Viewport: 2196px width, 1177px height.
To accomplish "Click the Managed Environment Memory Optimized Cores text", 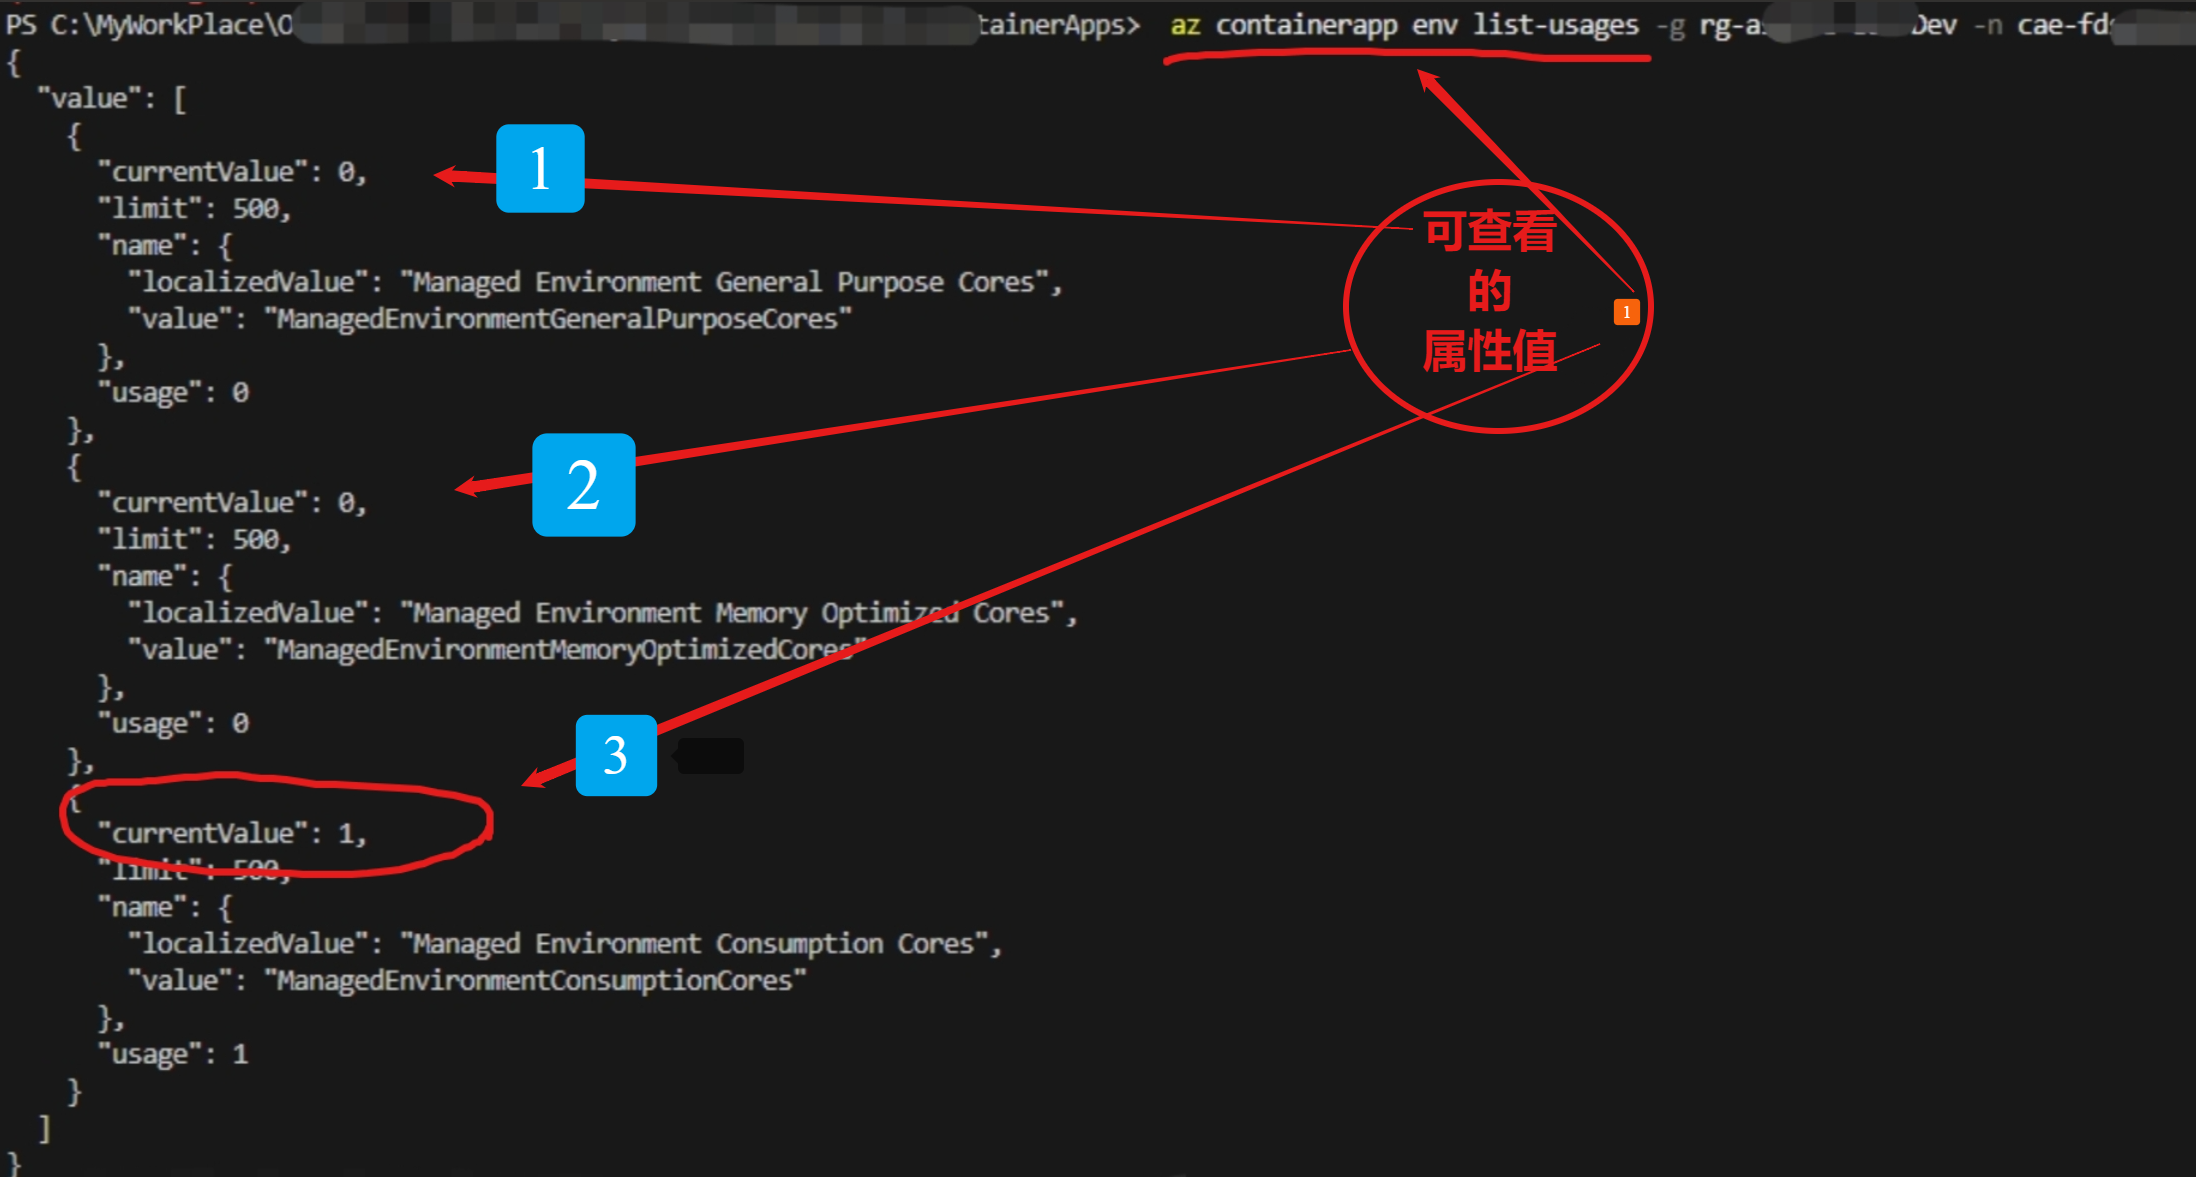I will coord(730,613).
